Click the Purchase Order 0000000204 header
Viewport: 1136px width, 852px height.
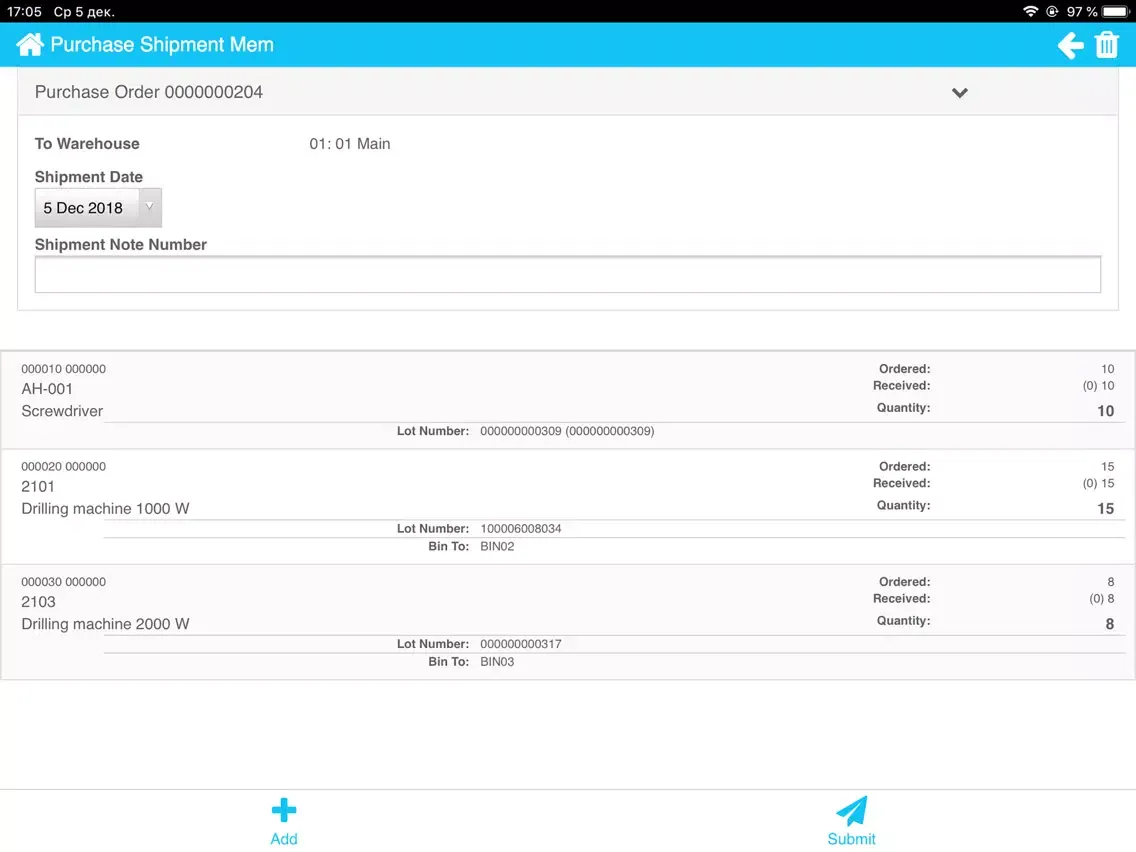coord(149,92)
